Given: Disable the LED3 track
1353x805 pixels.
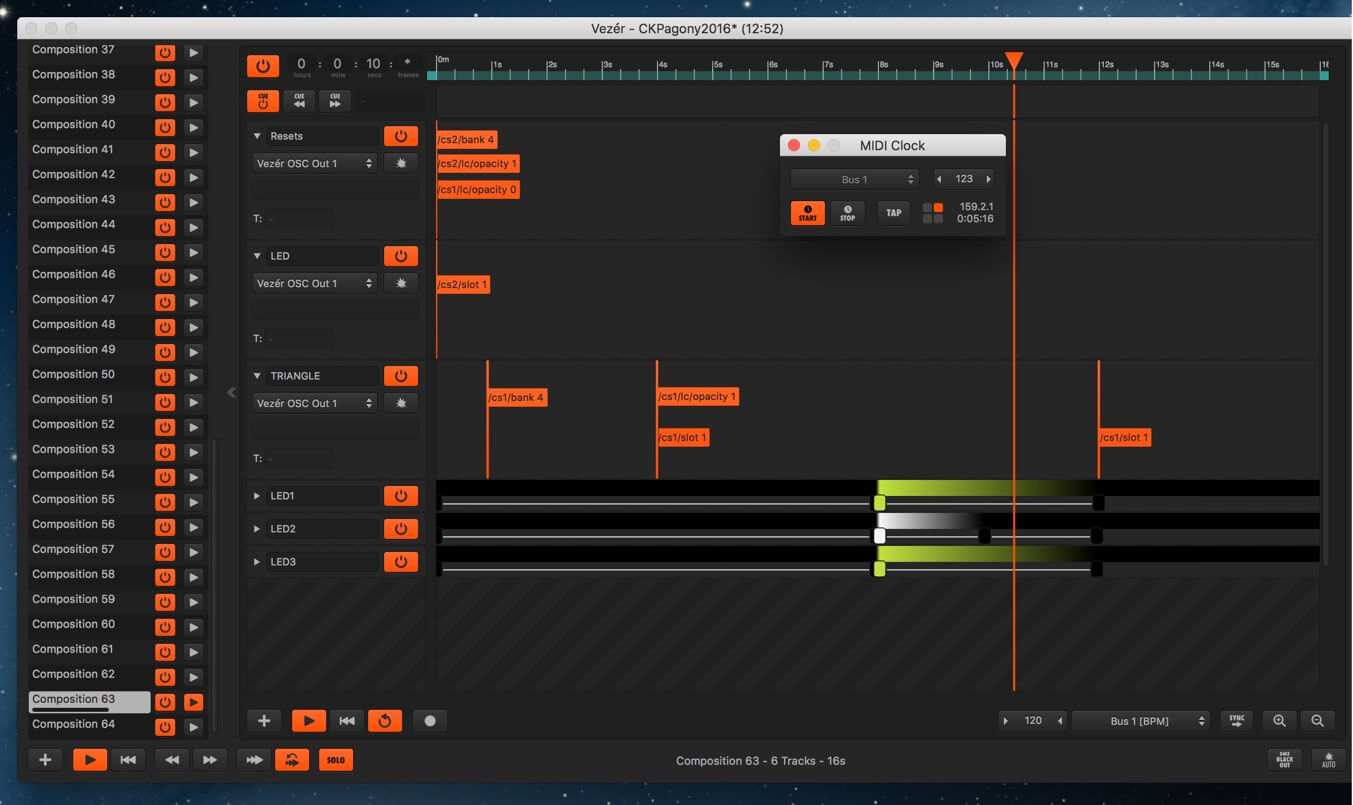Looking at the screenshot, I should [x=401, y=562].
